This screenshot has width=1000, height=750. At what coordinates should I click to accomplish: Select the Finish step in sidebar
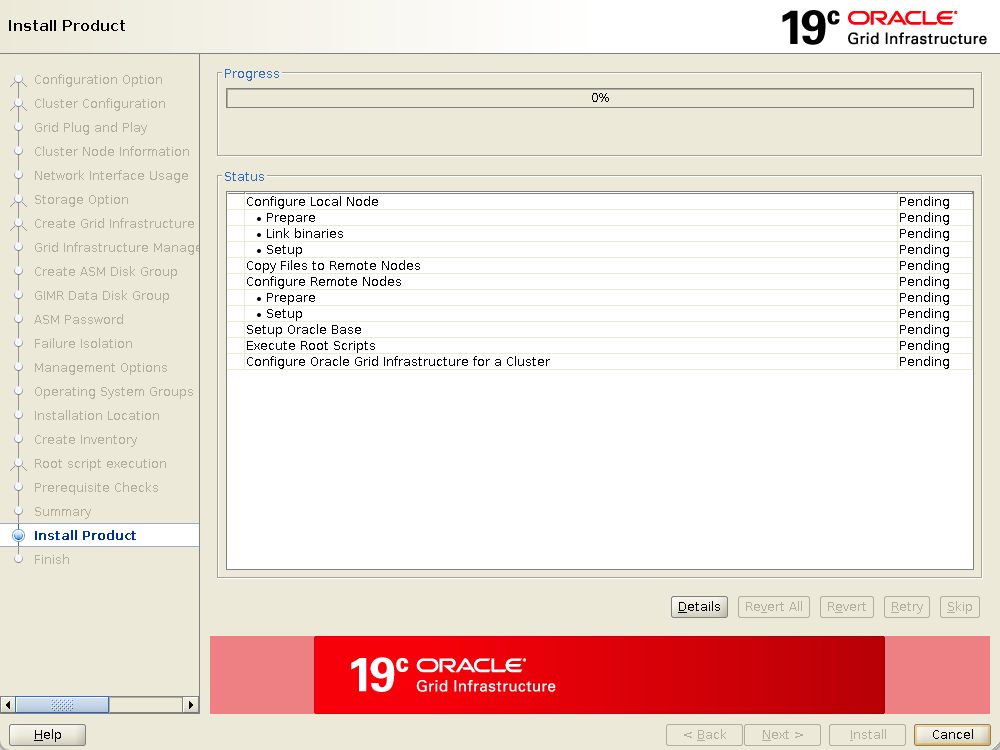tap(52, 560)
